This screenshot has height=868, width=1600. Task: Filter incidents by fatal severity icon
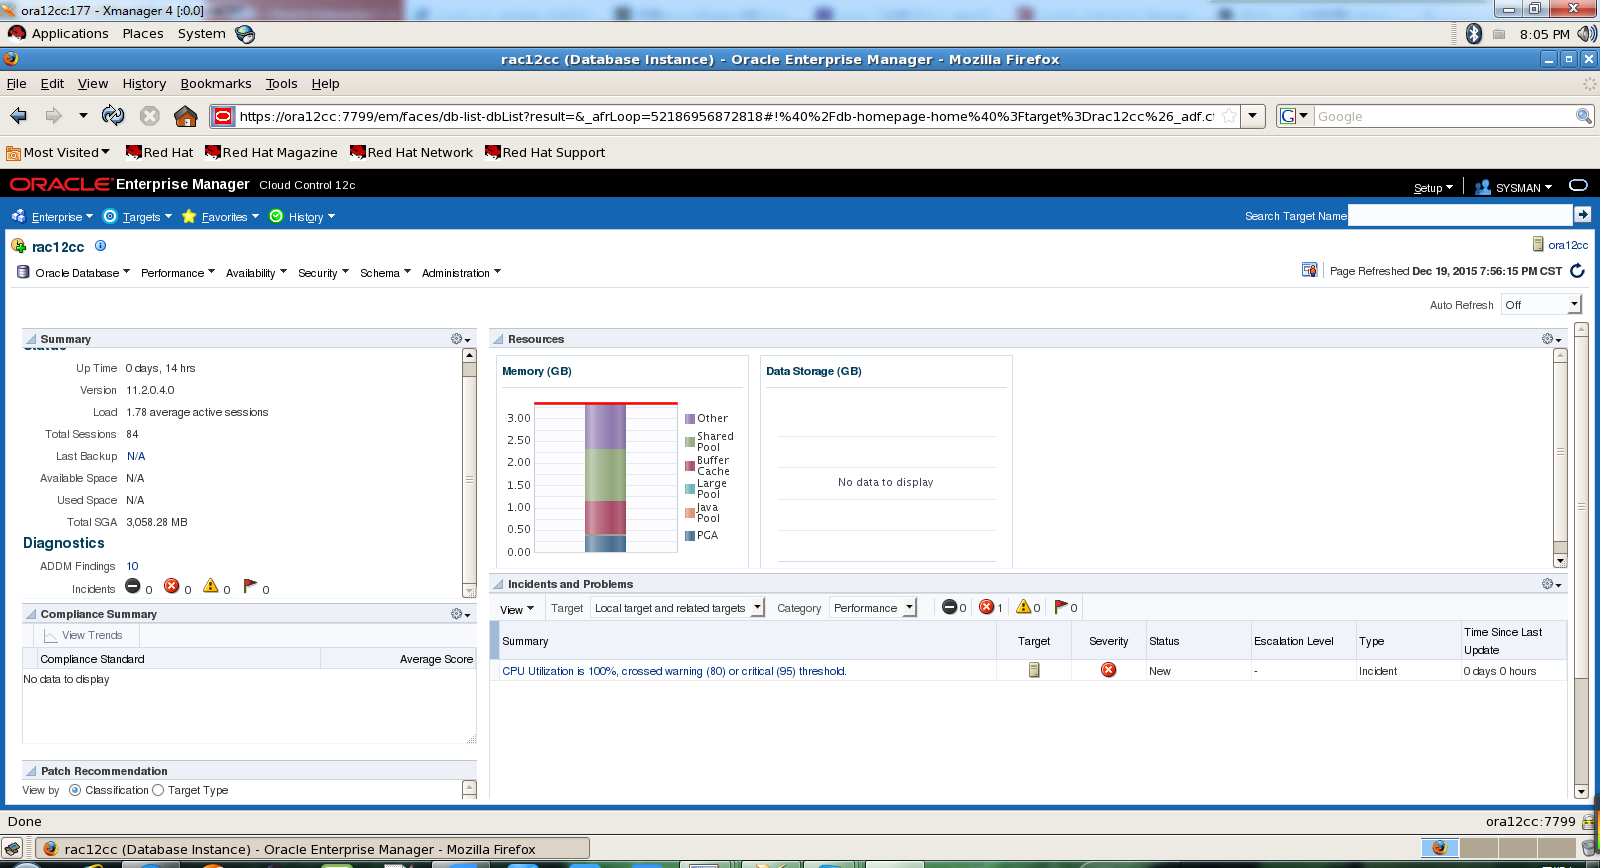pyautogui.click(x=949, y=607)
